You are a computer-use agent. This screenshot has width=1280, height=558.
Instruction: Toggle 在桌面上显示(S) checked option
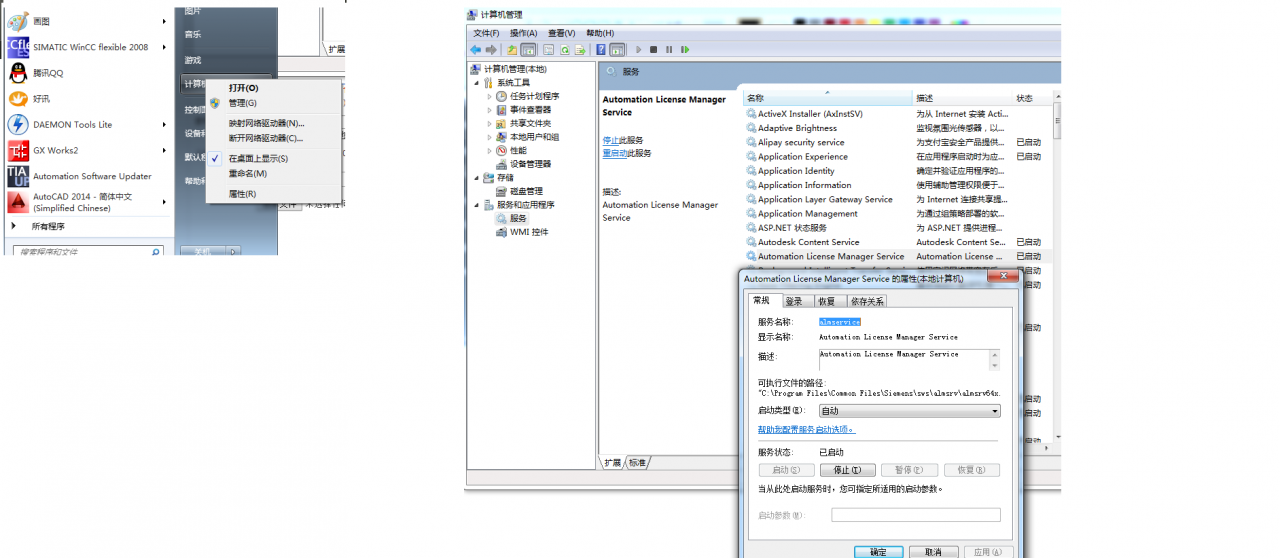point(258,158)
